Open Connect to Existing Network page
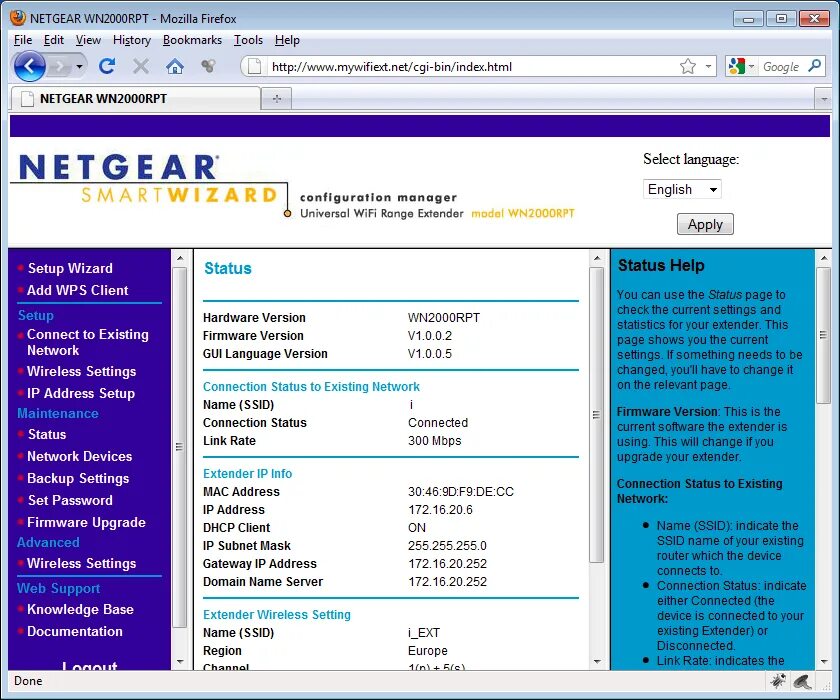Viewport: 840px width, 700px height. tap(88, 342)
